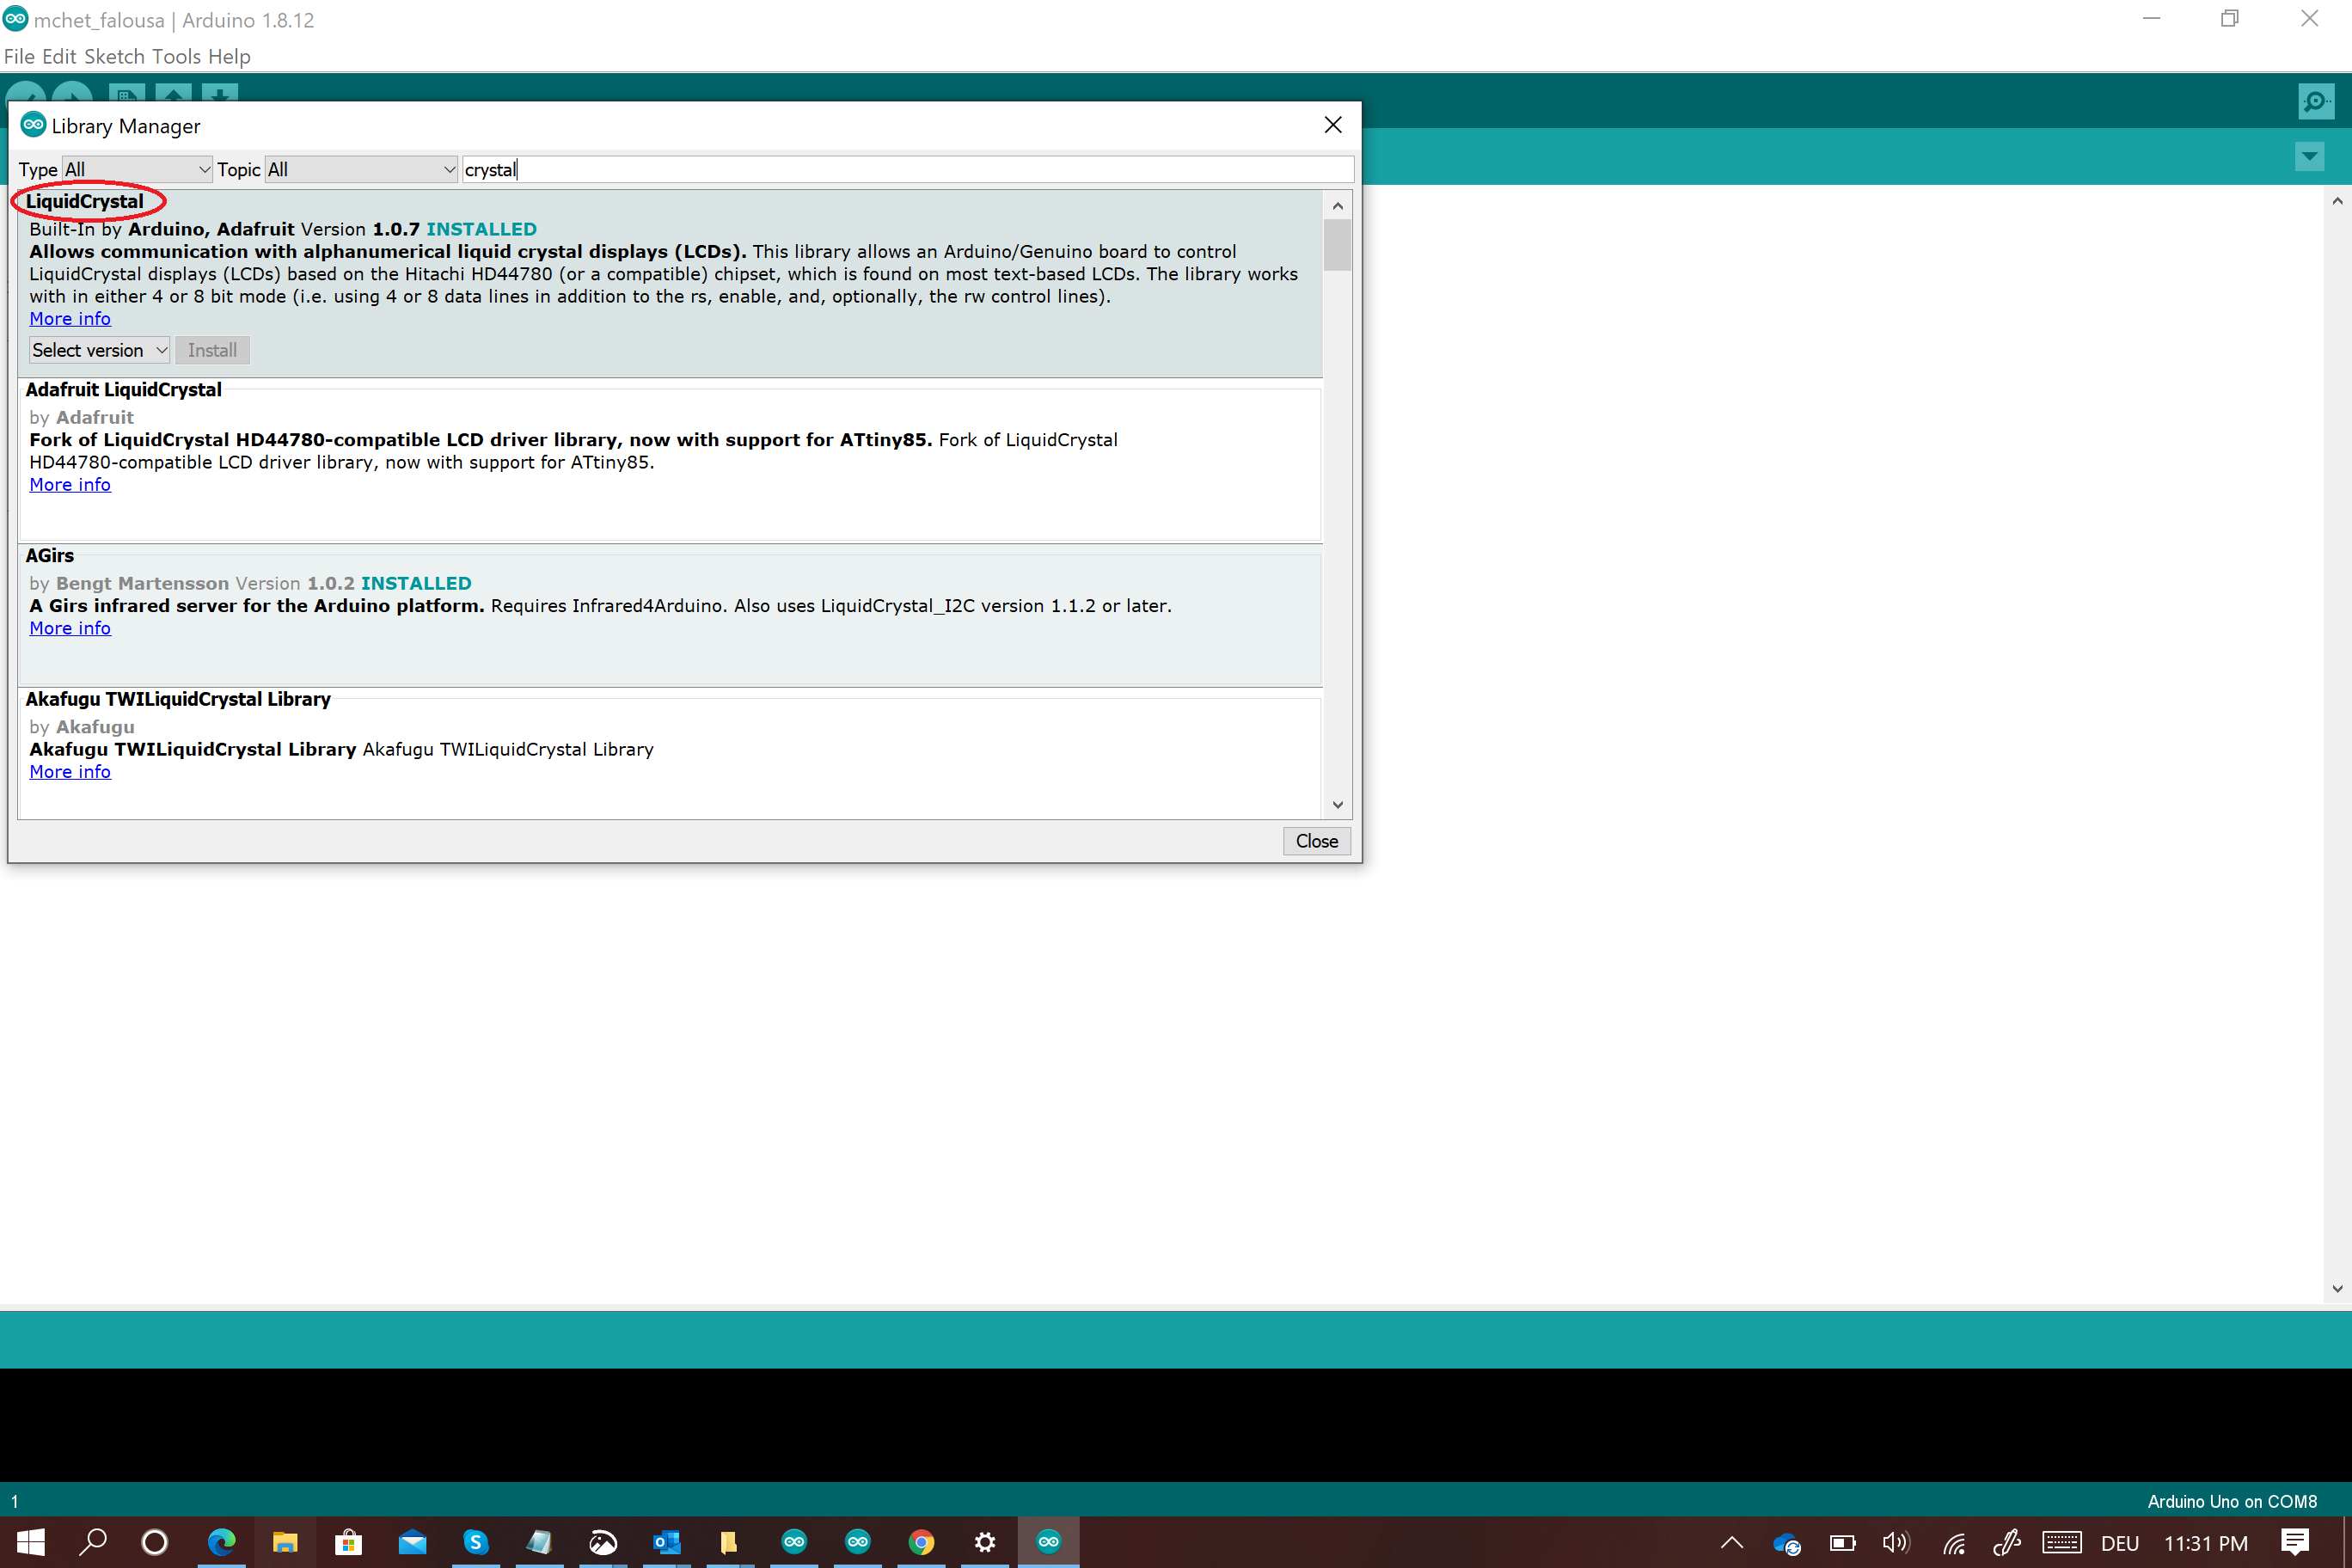Image resolution: width=2352 pixels, height=1568 pixels.
Task: Select the Adafruit LiquidCrystal library entry
Action: tap(123, 390)
